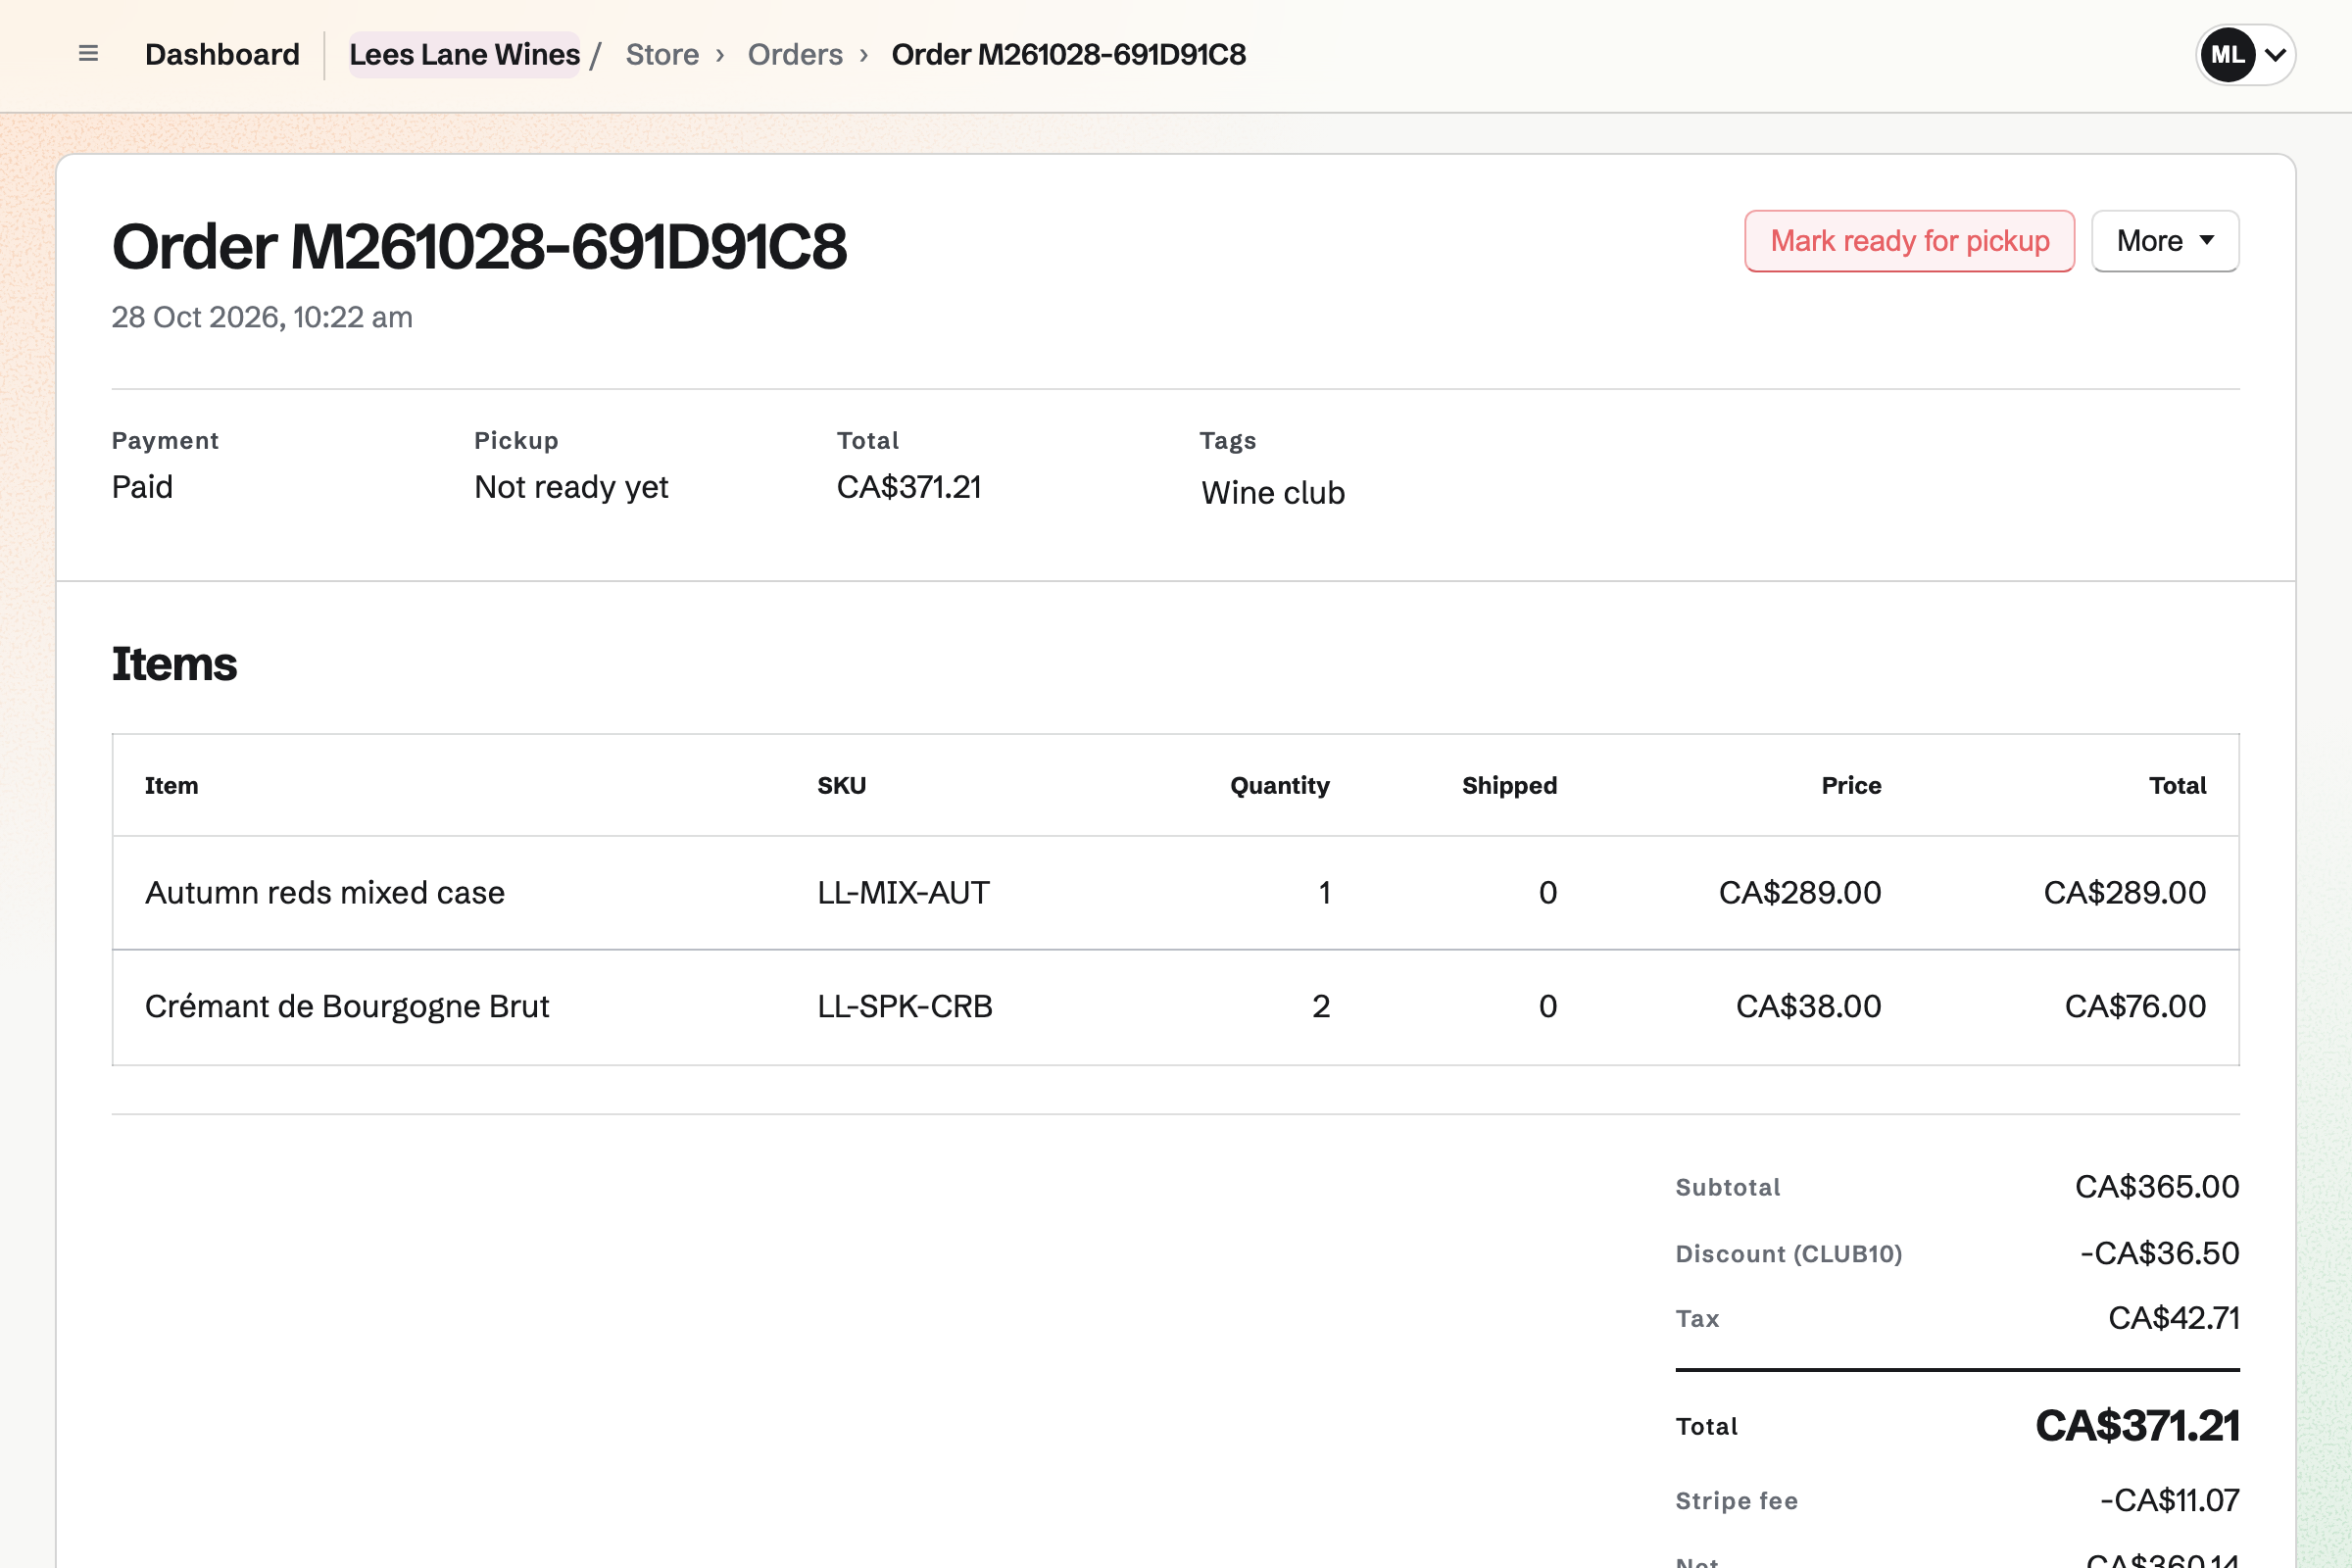This screenshot has height=1568, width=2352.
Task: Open the More actions dropdown
Action: click(x=2165, y=241)
